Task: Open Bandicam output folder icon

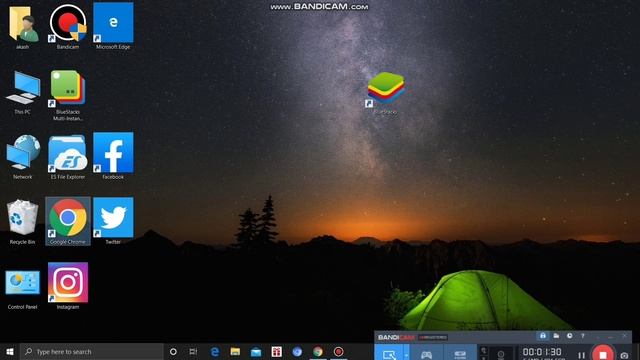Action: (556, 336)
